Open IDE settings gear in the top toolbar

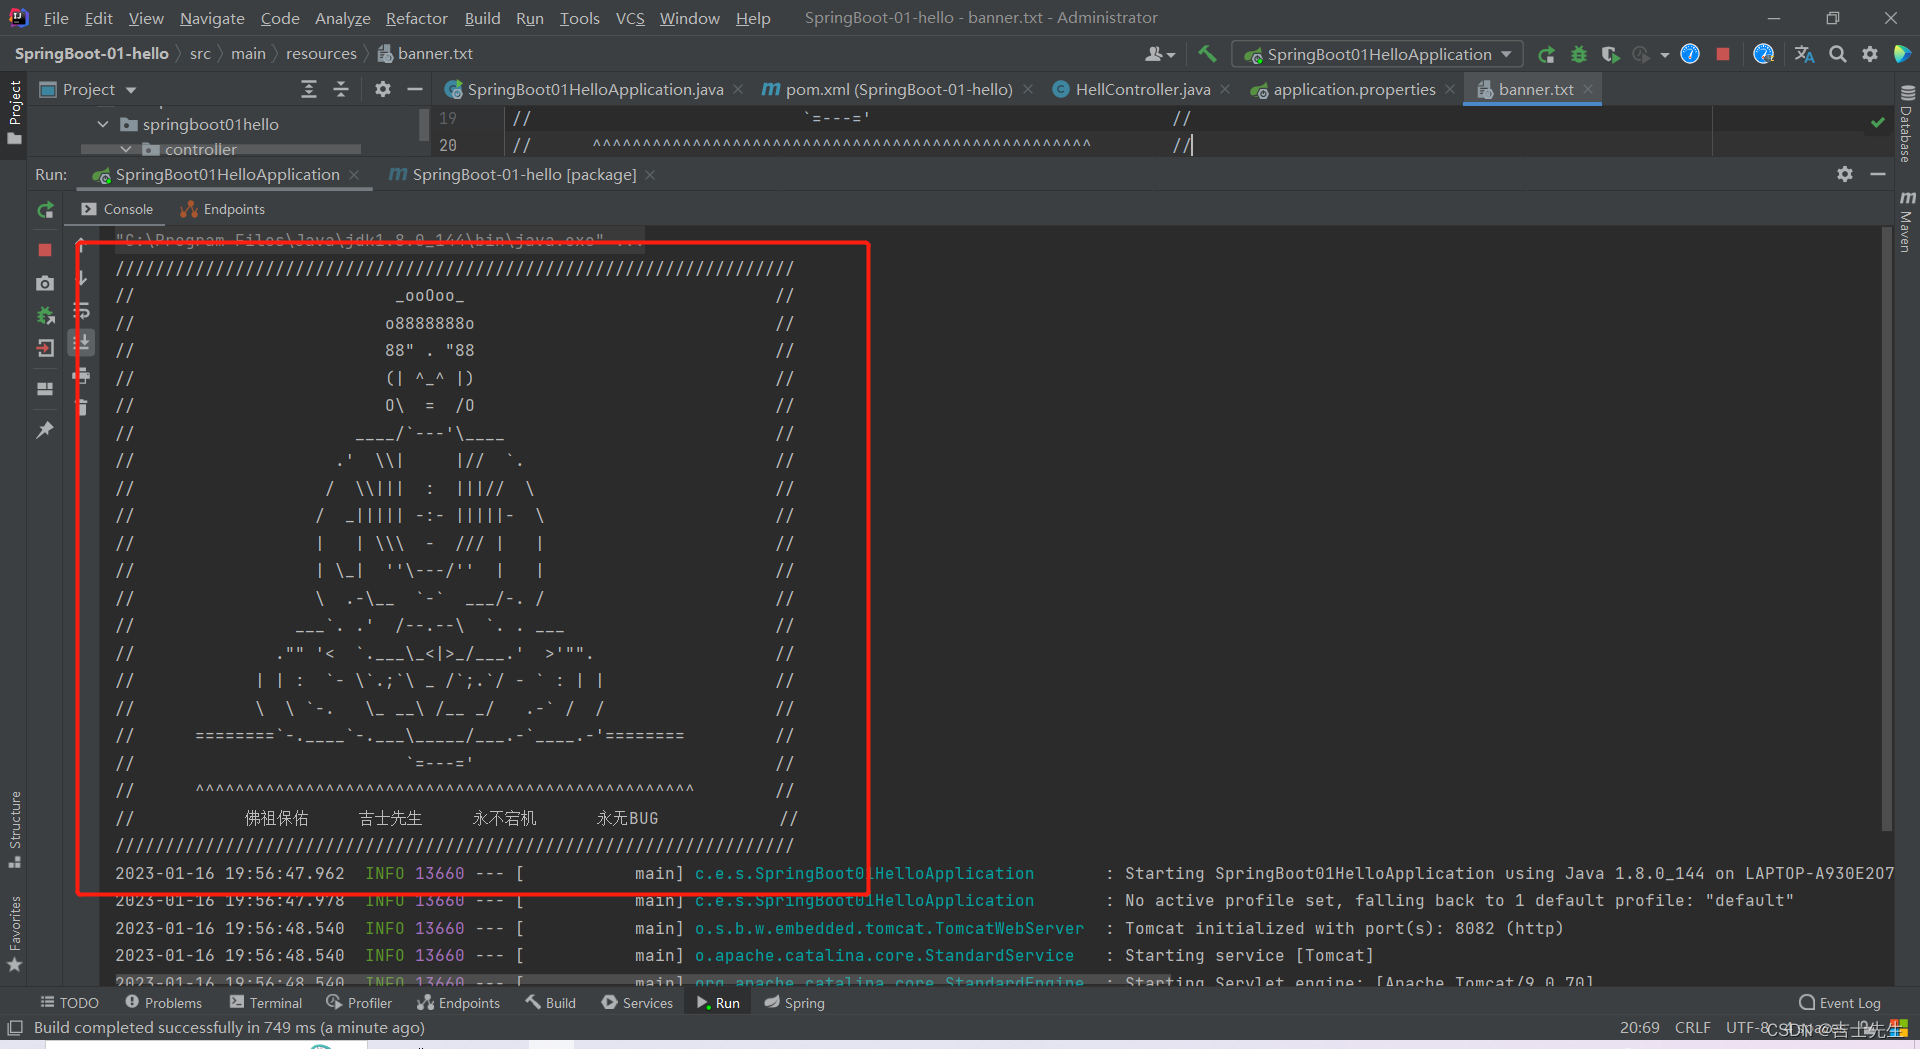pyautogui.click(x=1869, y=54)
